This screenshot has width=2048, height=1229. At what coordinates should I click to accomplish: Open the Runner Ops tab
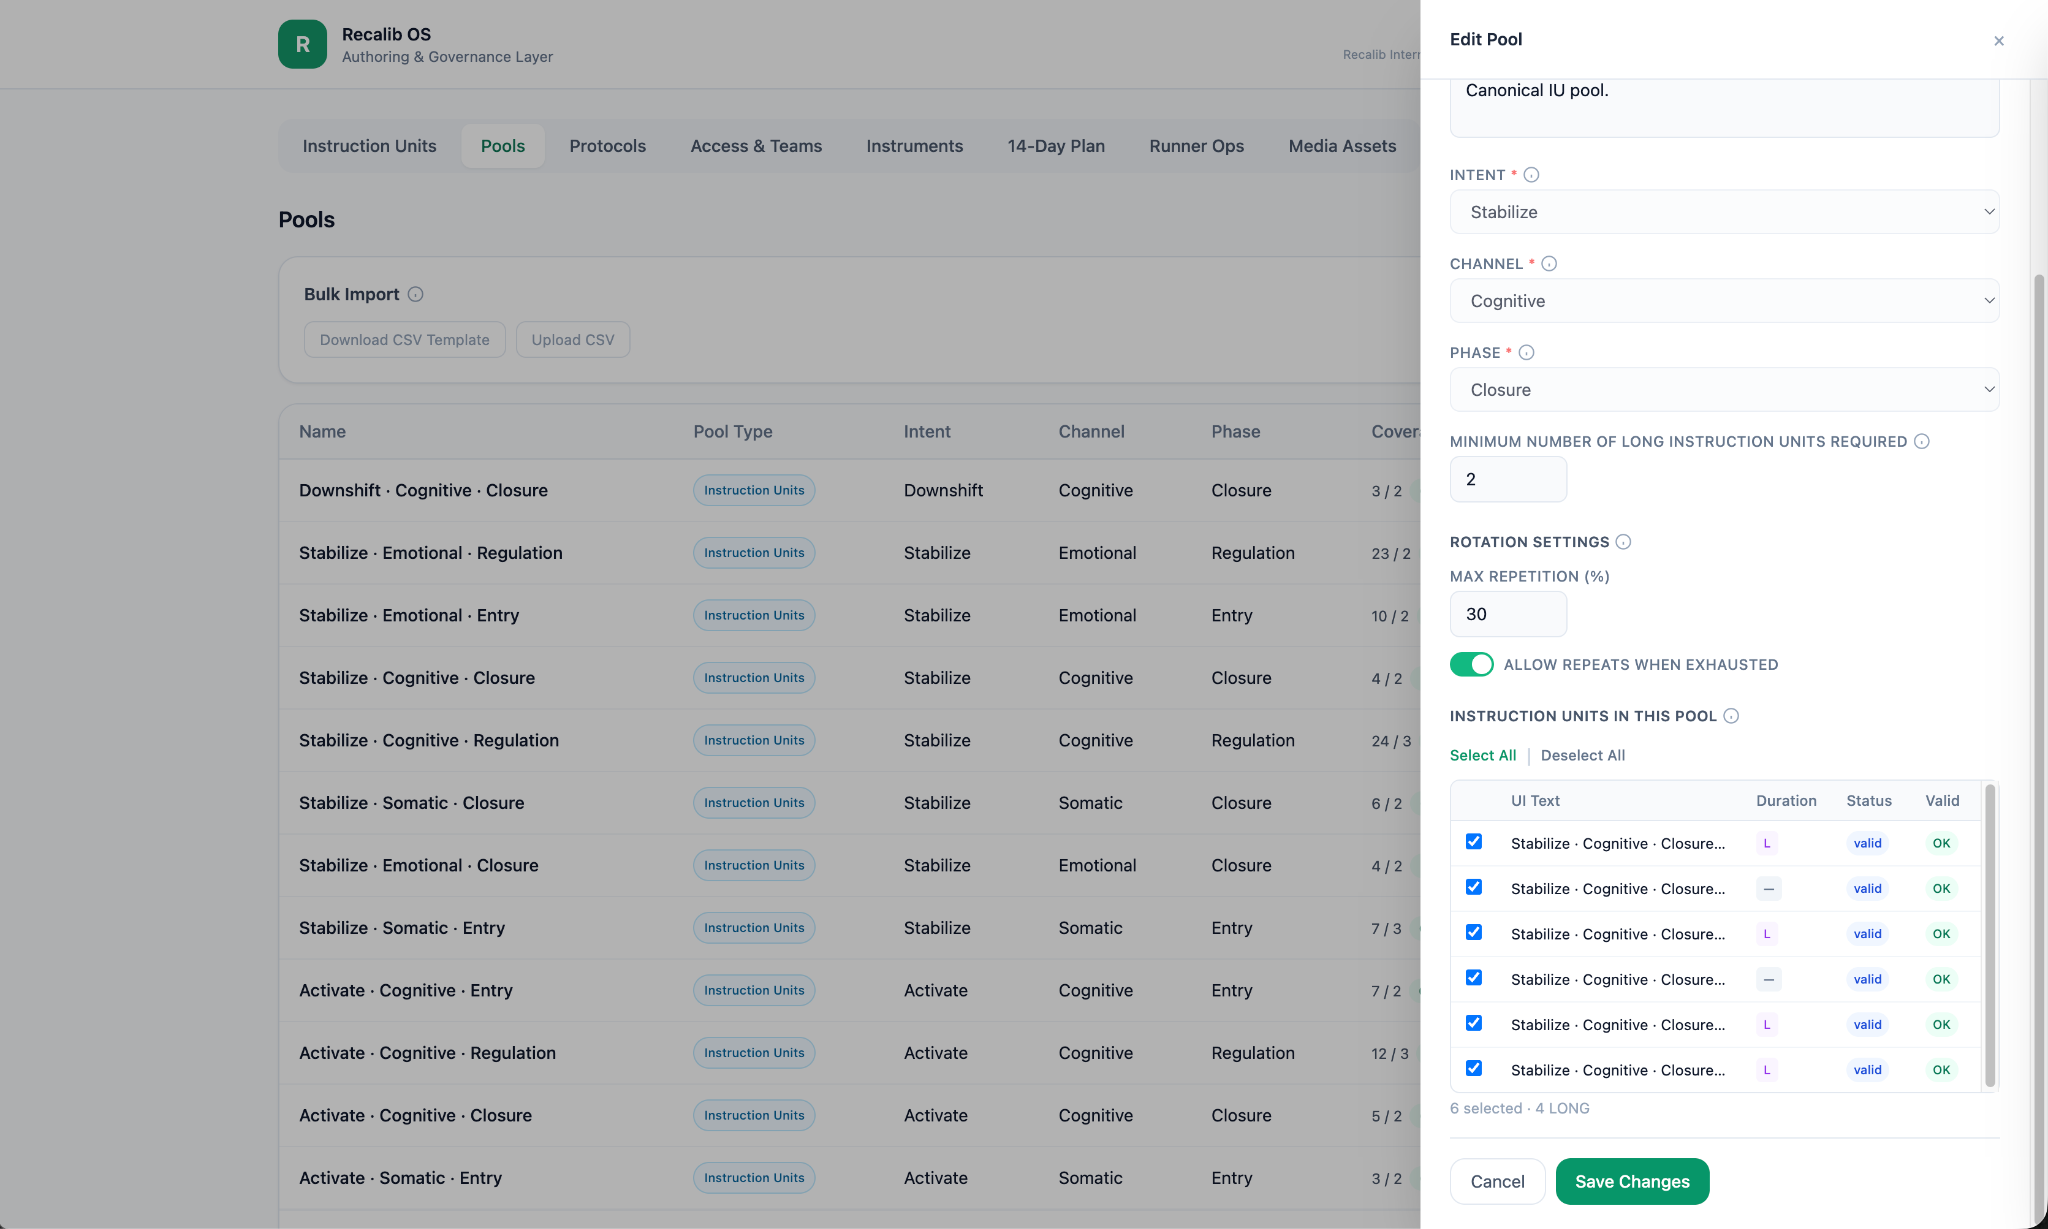tap(1196, 146)
